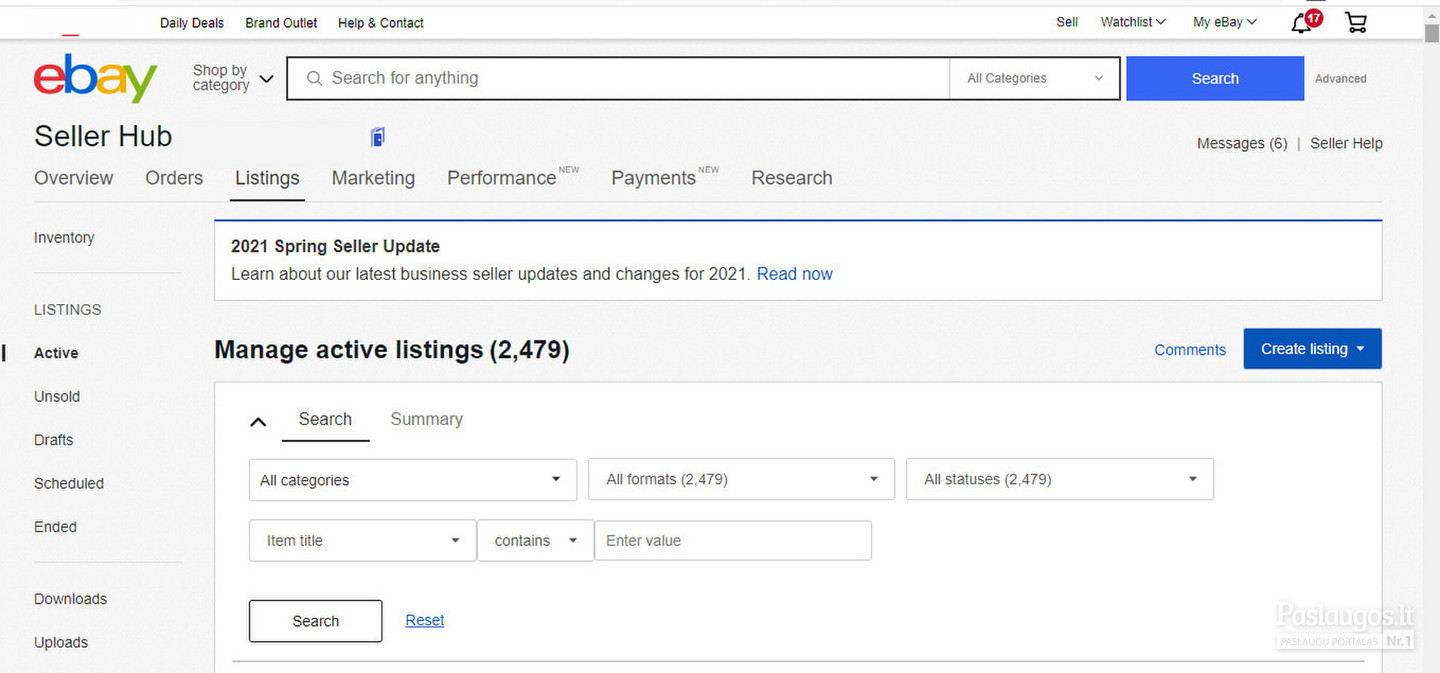The image size is (1440, 673).
Task: Open the Seller Help link
Action: tap(1346, 143)
